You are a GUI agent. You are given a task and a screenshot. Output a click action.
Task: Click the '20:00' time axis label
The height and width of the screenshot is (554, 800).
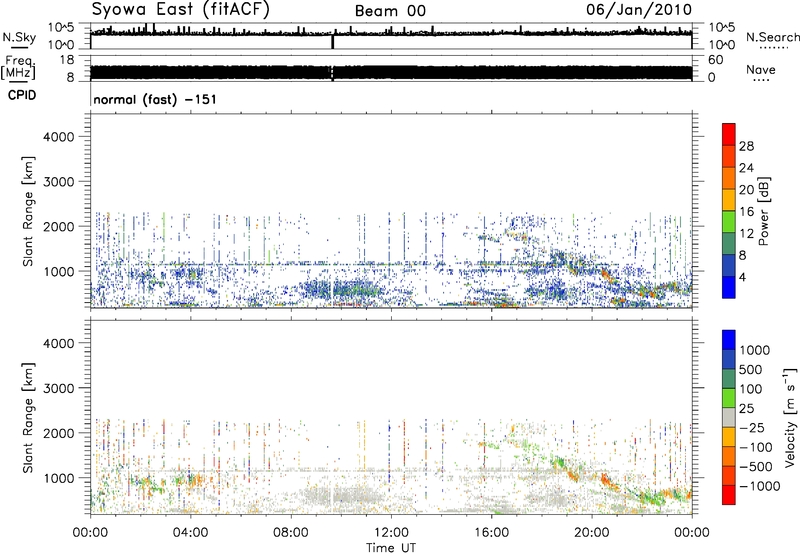(591, 532)
